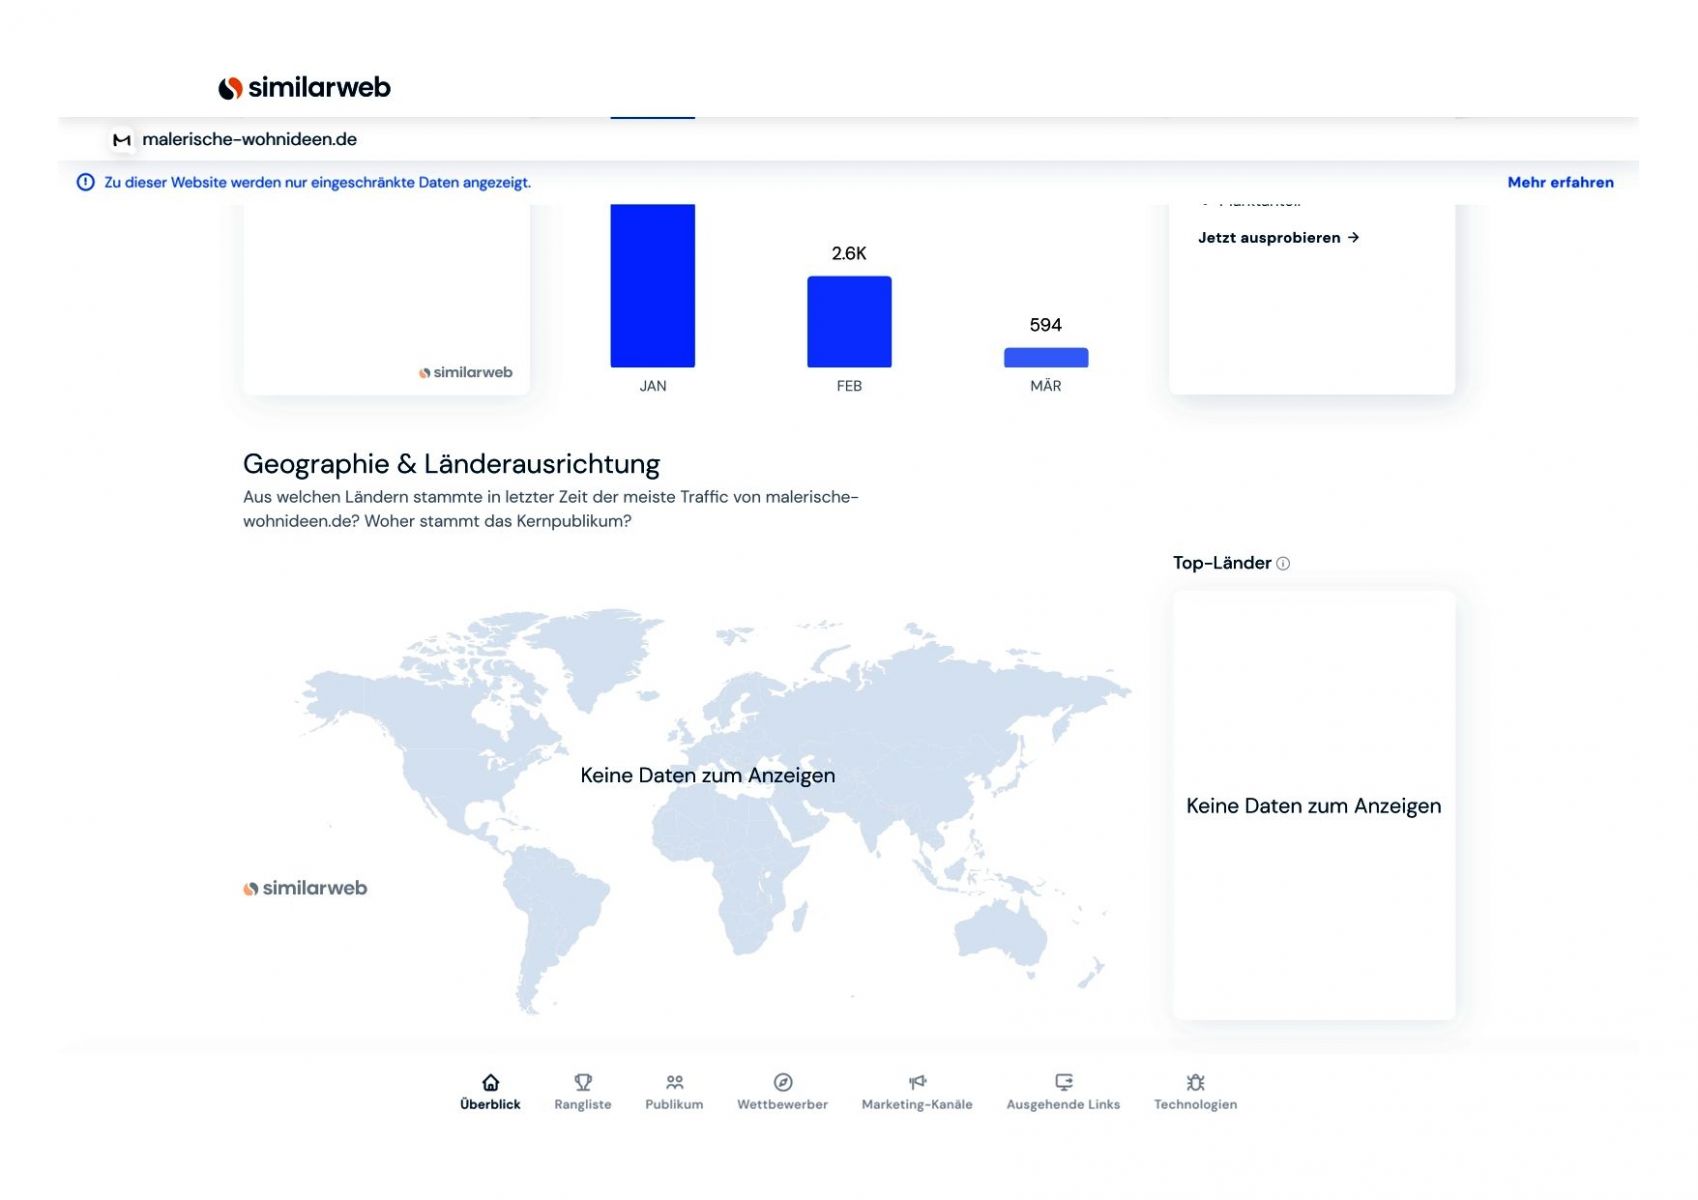Click the Rangliste trophy icon
This screenshot has width=1698, height=1200.
pyautogui.click(x=583, y=1082)
